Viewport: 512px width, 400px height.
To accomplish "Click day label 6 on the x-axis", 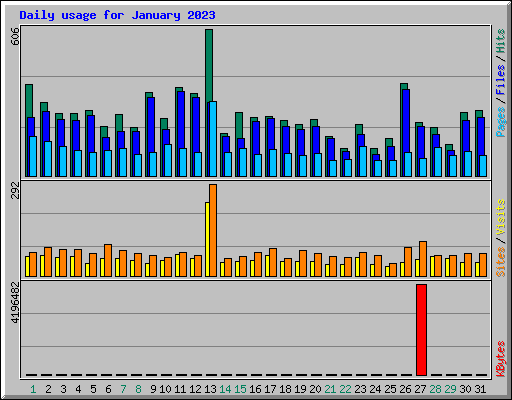I will coord(108,389).
